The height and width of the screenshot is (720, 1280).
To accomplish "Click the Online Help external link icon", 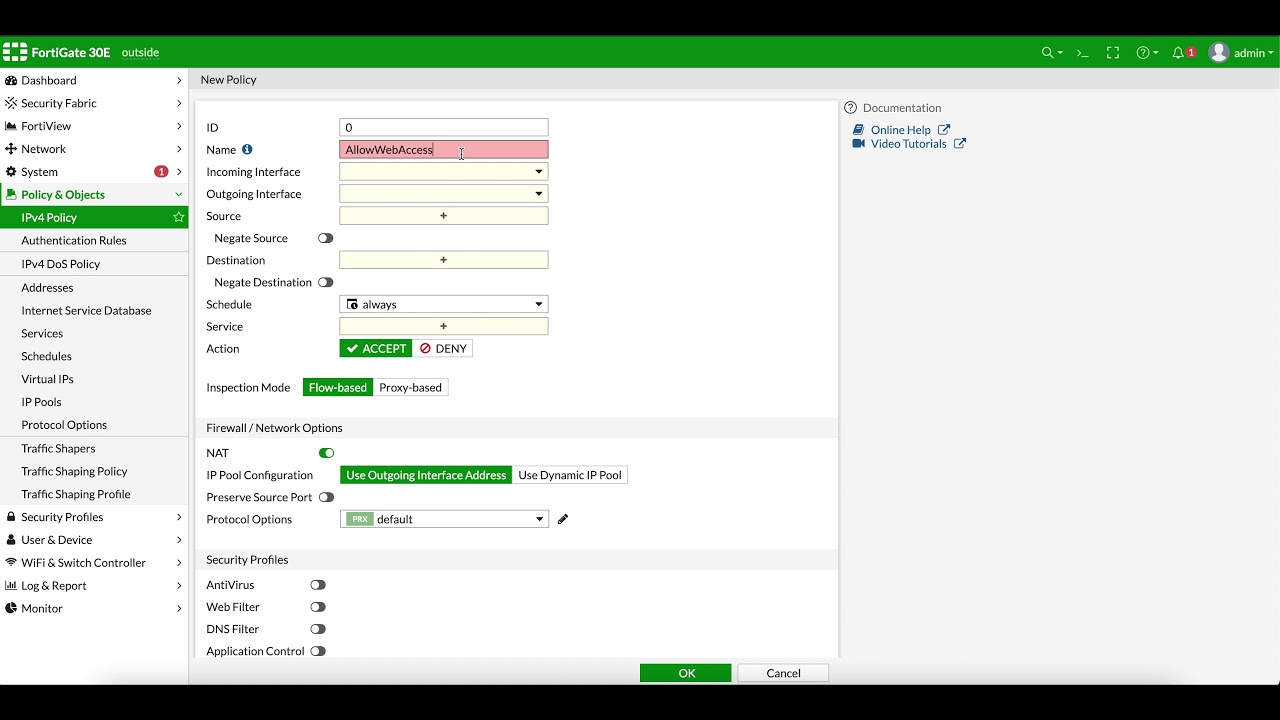I will point(944,130).
